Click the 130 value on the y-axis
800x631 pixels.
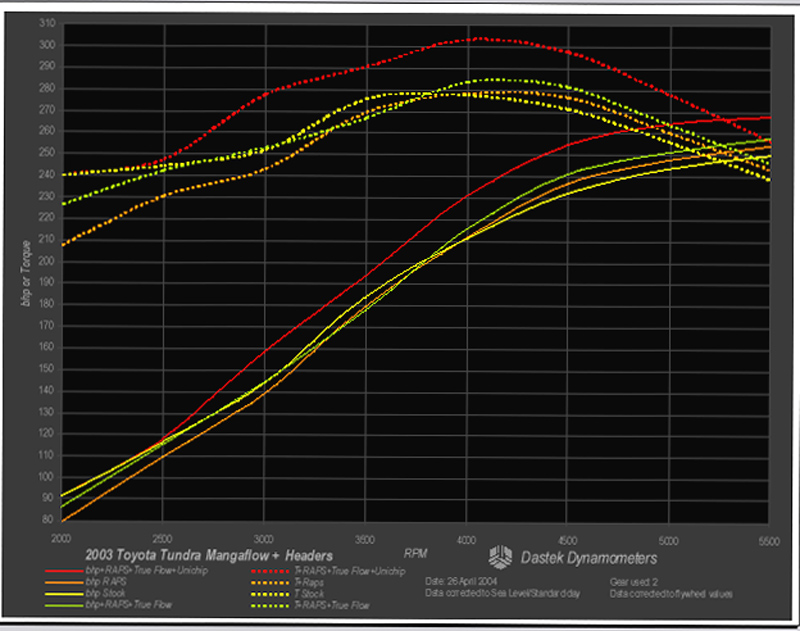click(x=47, y=412)
